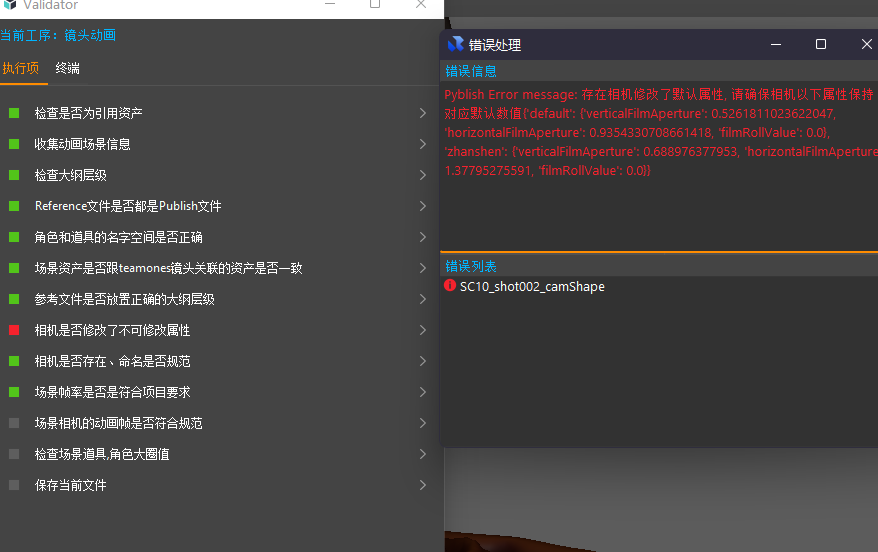Click green status square of 相机是否存在、命名是否规范
Viewport: 878px width, 552px height.
click(14, 361)
